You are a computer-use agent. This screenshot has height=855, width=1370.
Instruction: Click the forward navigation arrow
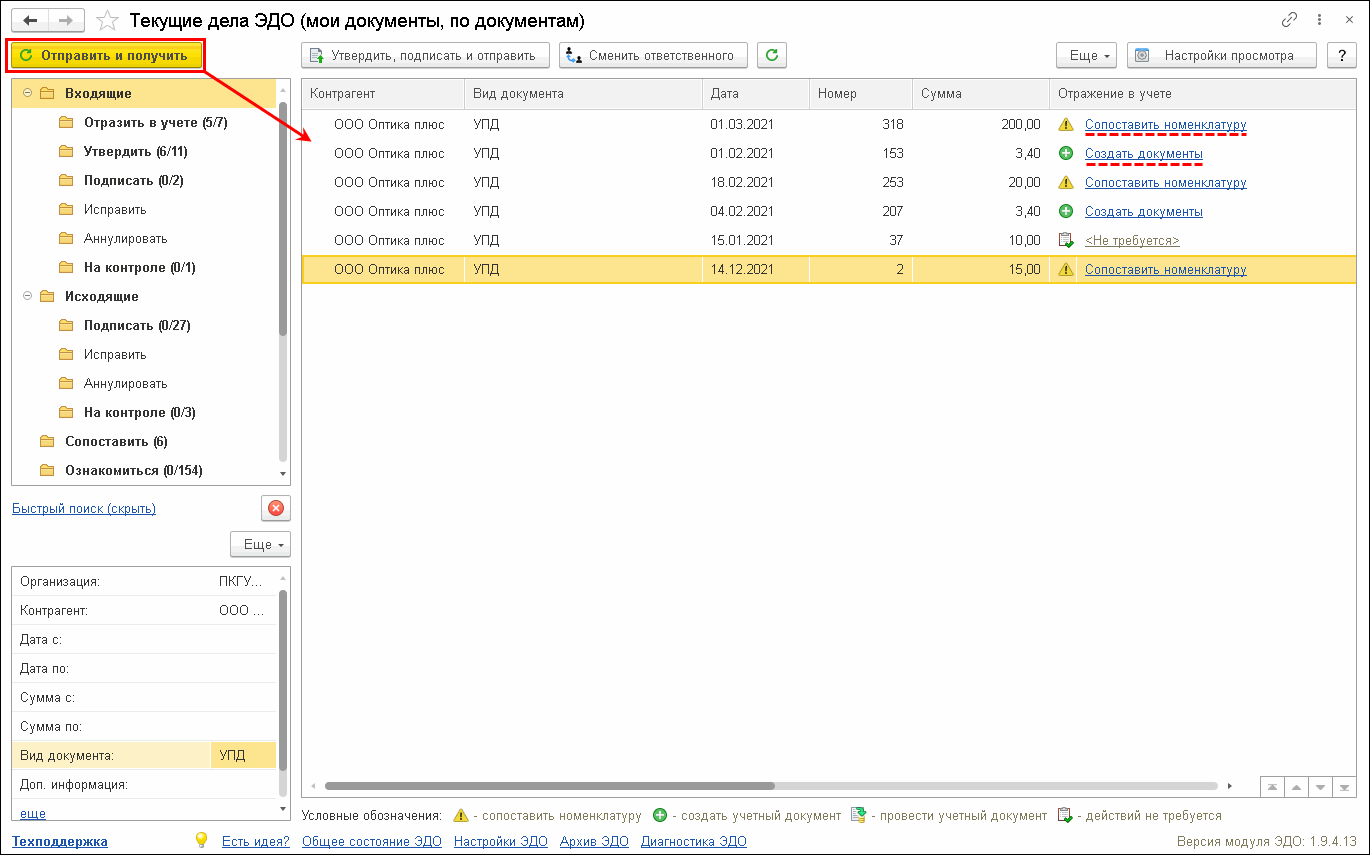click(66, 20)
